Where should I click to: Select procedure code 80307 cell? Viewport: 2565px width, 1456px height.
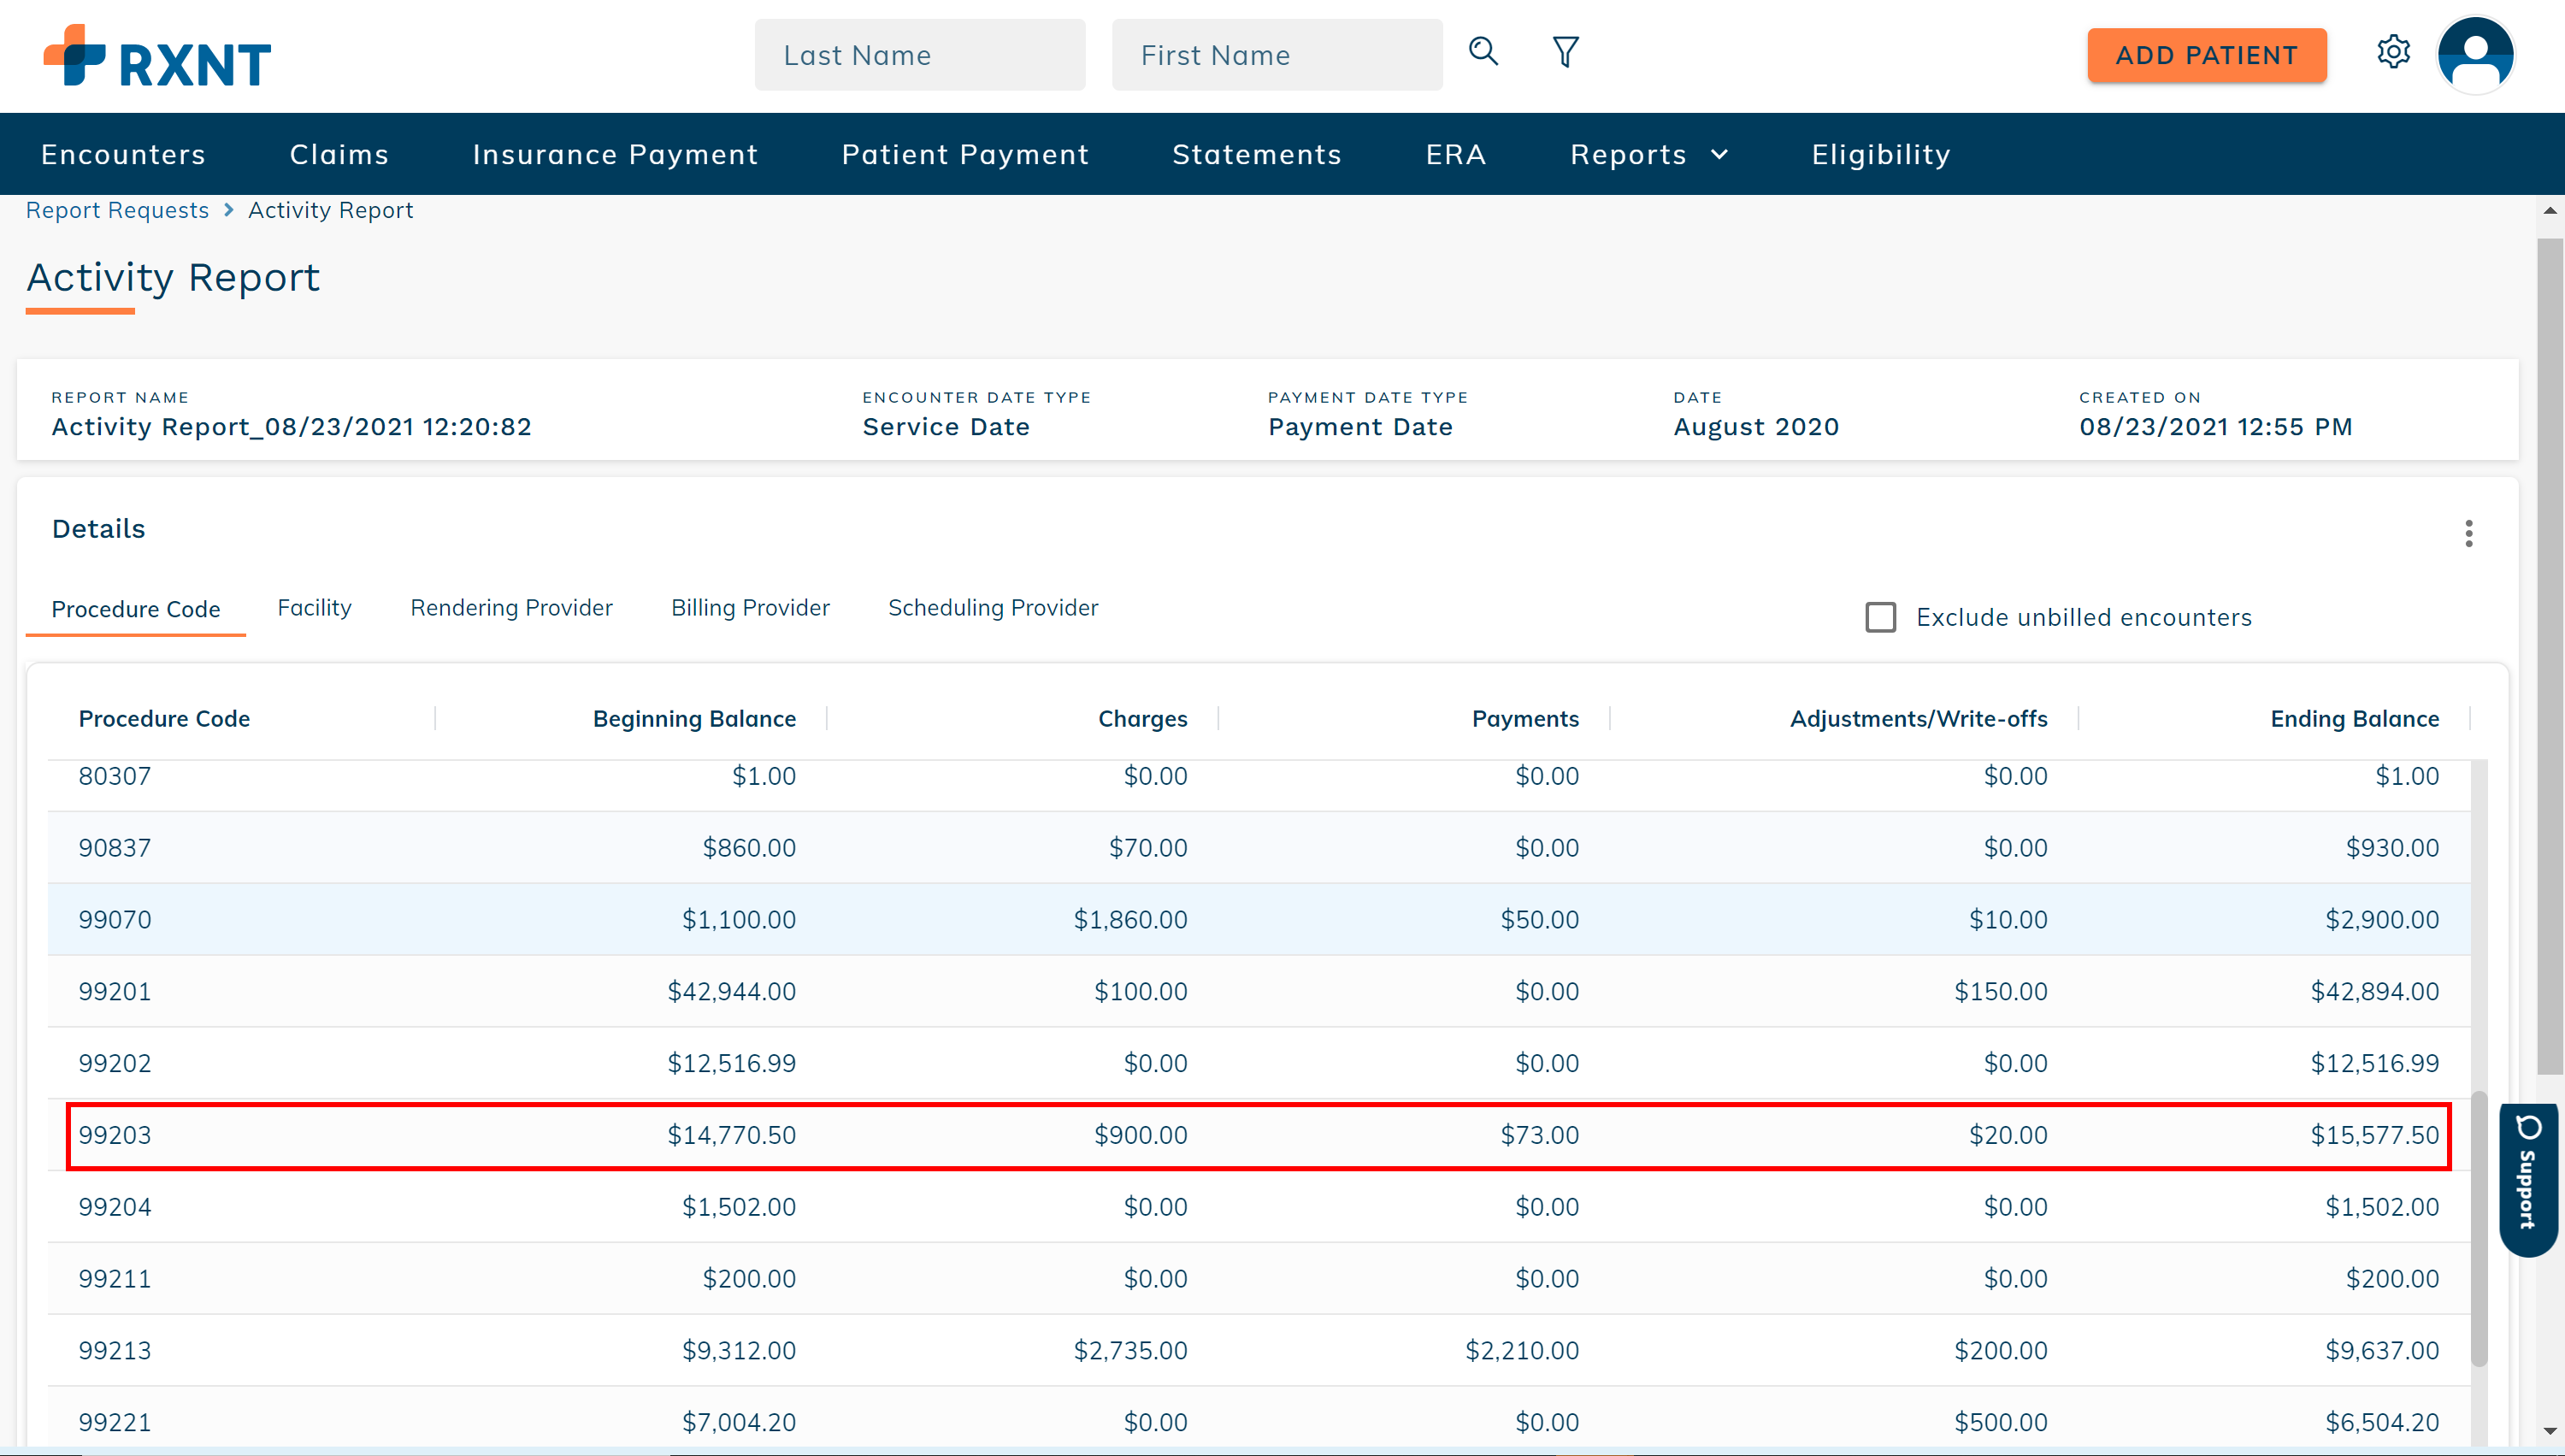point(115,776)
